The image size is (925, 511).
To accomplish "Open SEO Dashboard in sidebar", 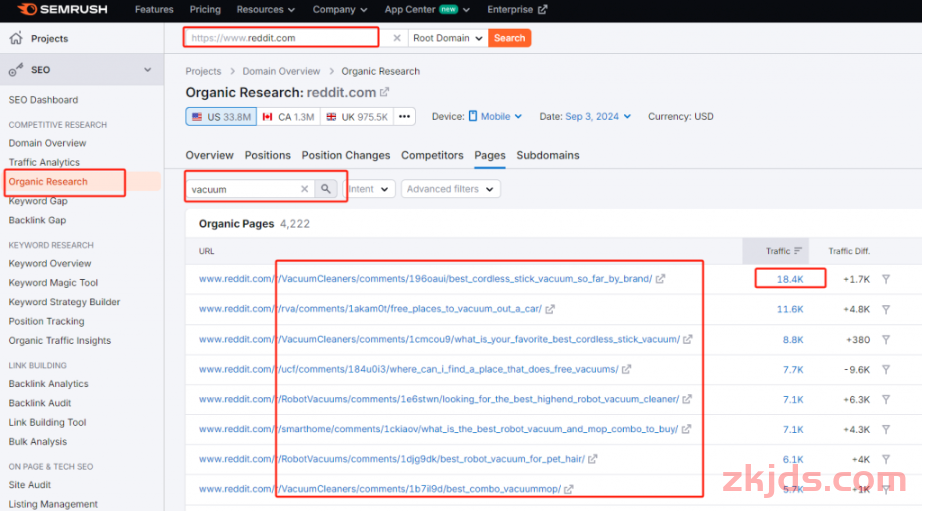I will click(x=43, y=100).
